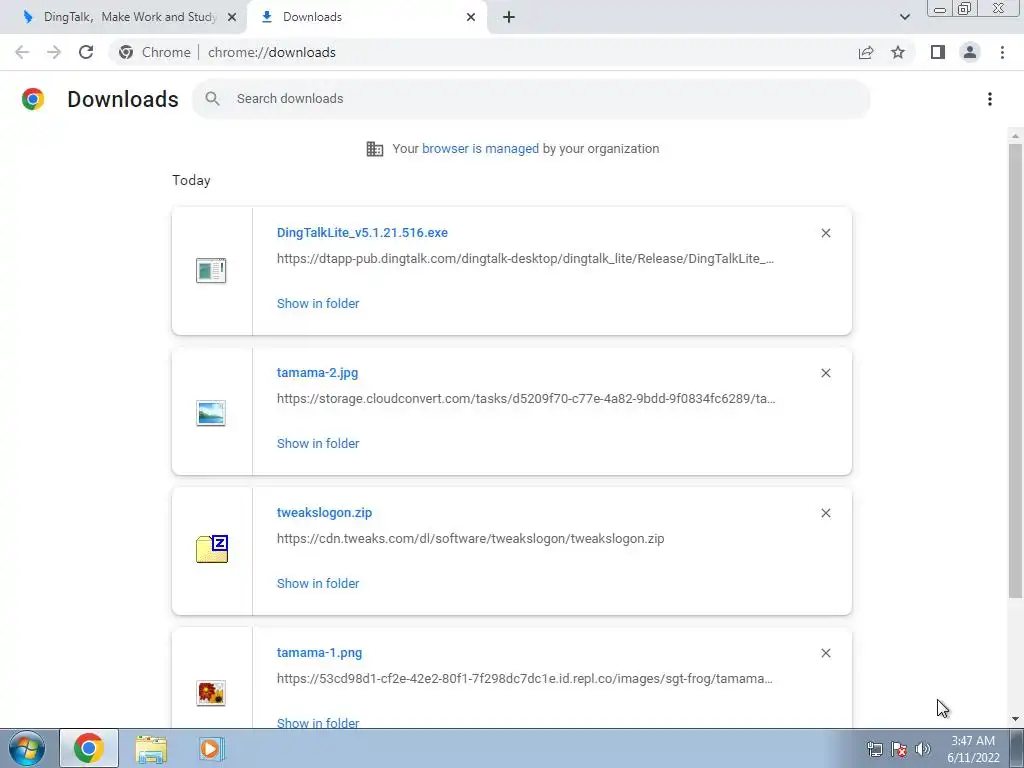Click the network tray icon
1024x768 pixels.
coord(874,749)
